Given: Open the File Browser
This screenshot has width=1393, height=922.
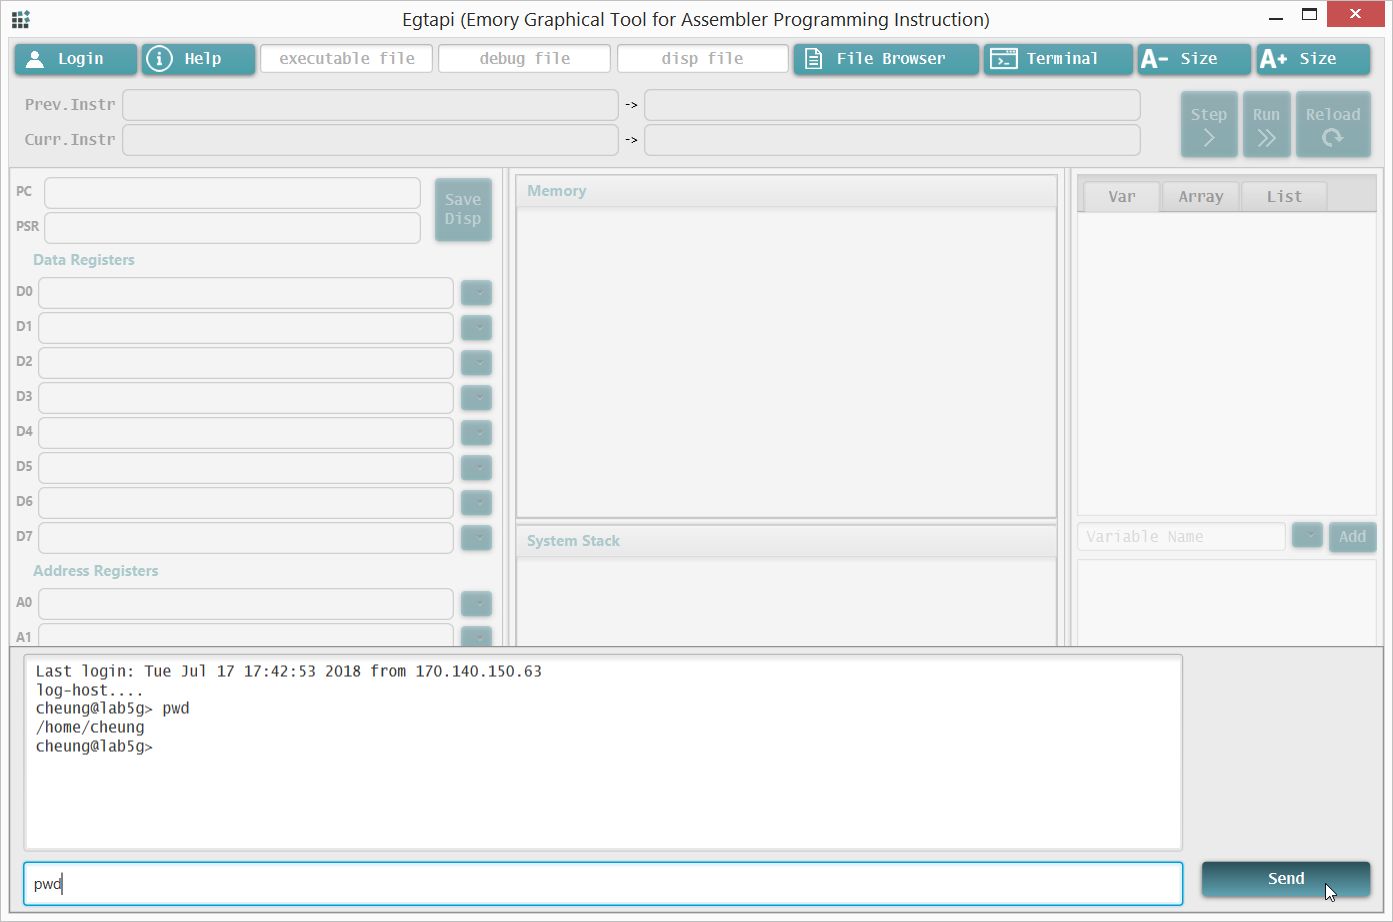Looking at the screenshot, I should click(x=886, y=59).
